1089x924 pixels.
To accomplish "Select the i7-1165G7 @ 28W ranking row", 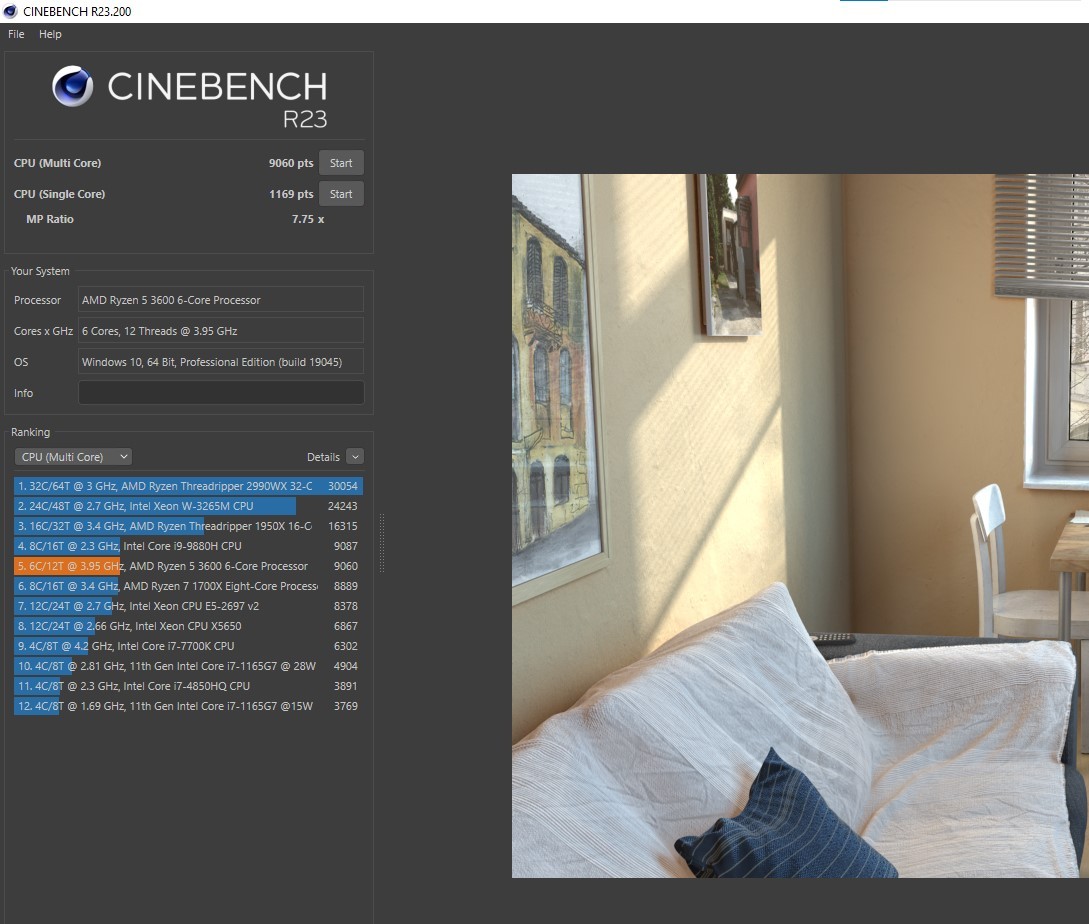I will point(188,666).
